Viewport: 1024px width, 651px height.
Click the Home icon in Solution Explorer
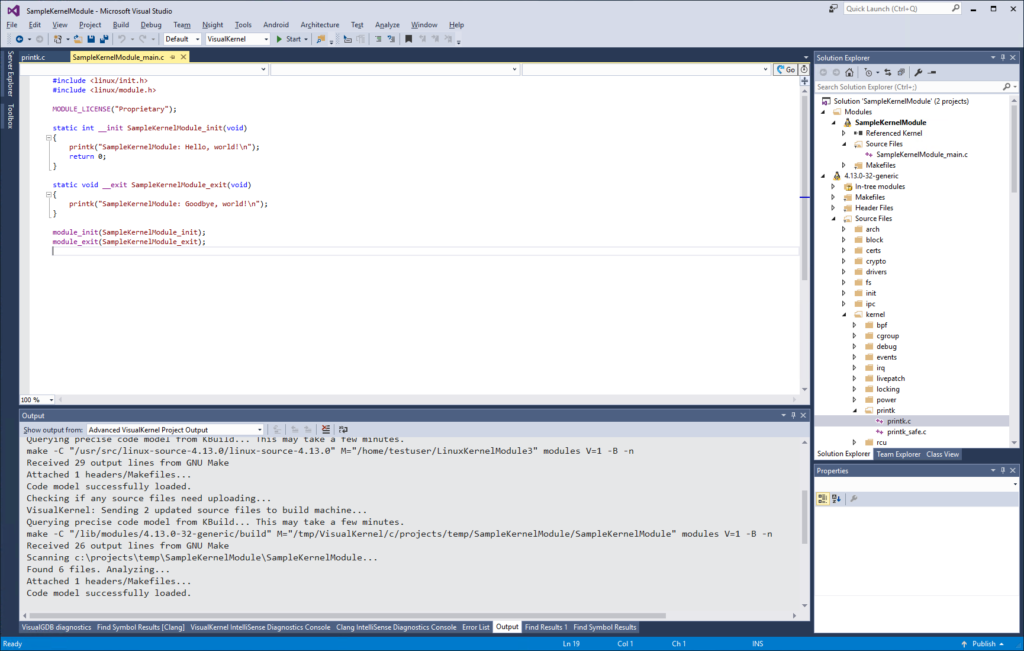tap(849, 72)
